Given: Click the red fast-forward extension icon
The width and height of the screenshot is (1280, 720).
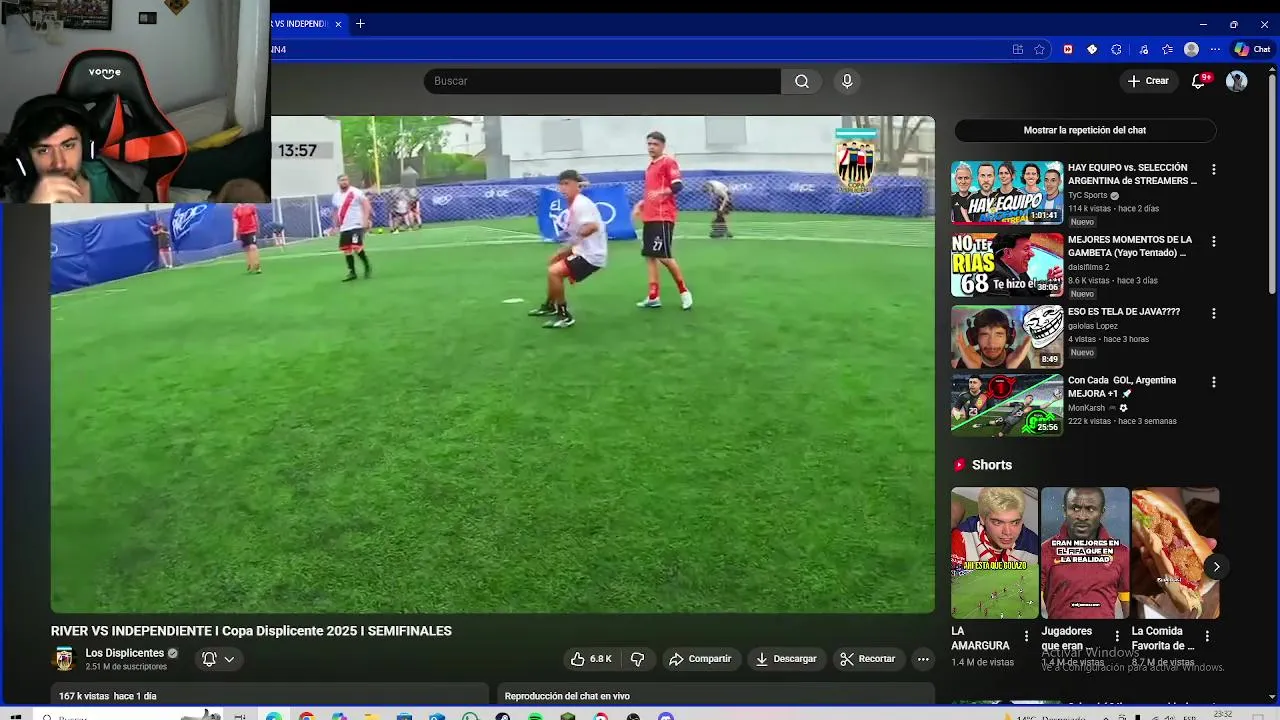Looking at the screenshot, I should [x=1068, y=49].
